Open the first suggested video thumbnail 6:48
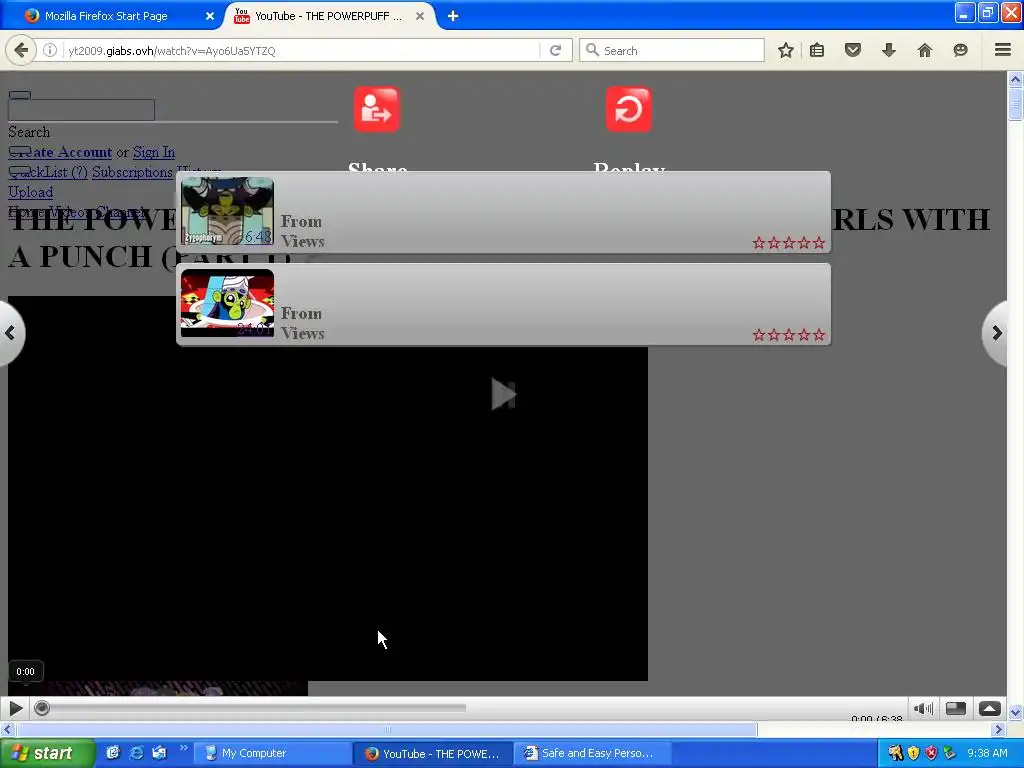The image size is (1024, 768). tap(227, 212)
